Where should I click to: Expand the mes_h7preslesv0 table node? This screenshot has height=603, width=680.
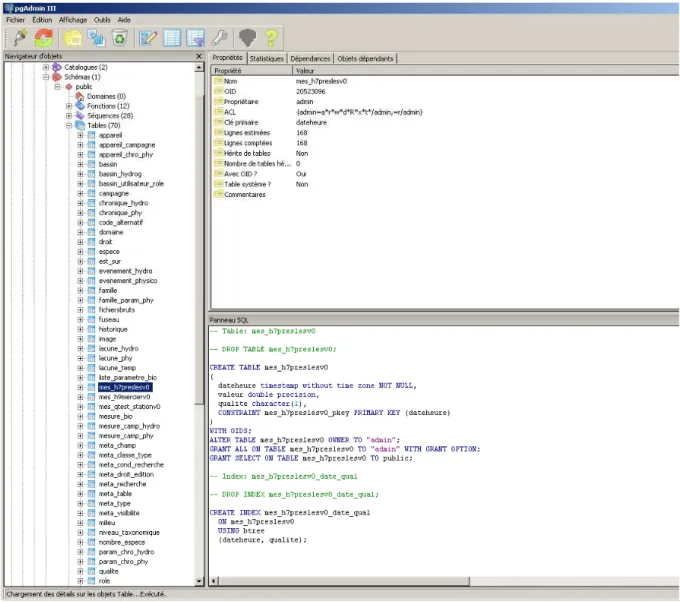[x=80, y=387]
